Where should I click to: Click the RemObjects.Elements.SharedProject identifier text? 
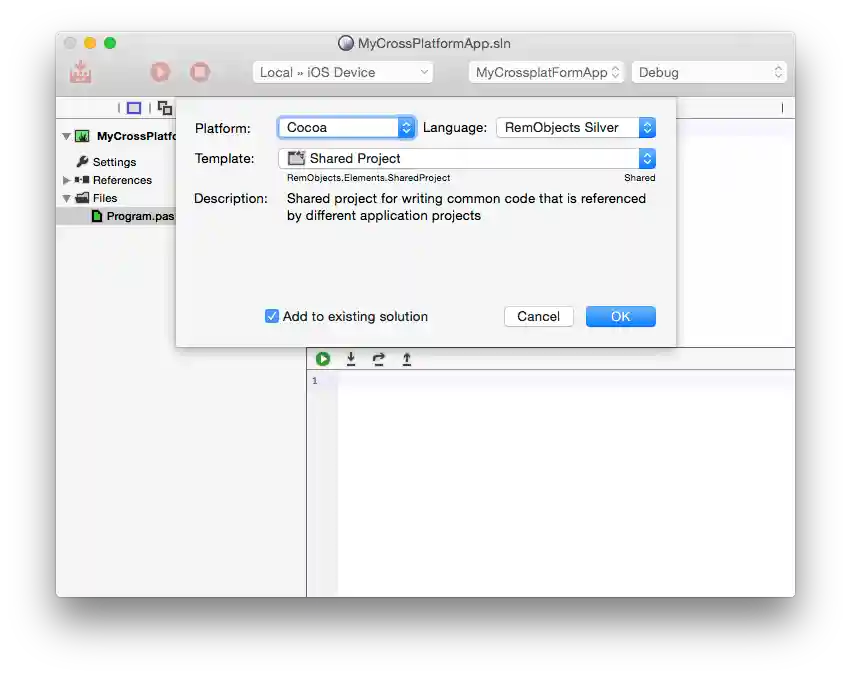point(369,178)
